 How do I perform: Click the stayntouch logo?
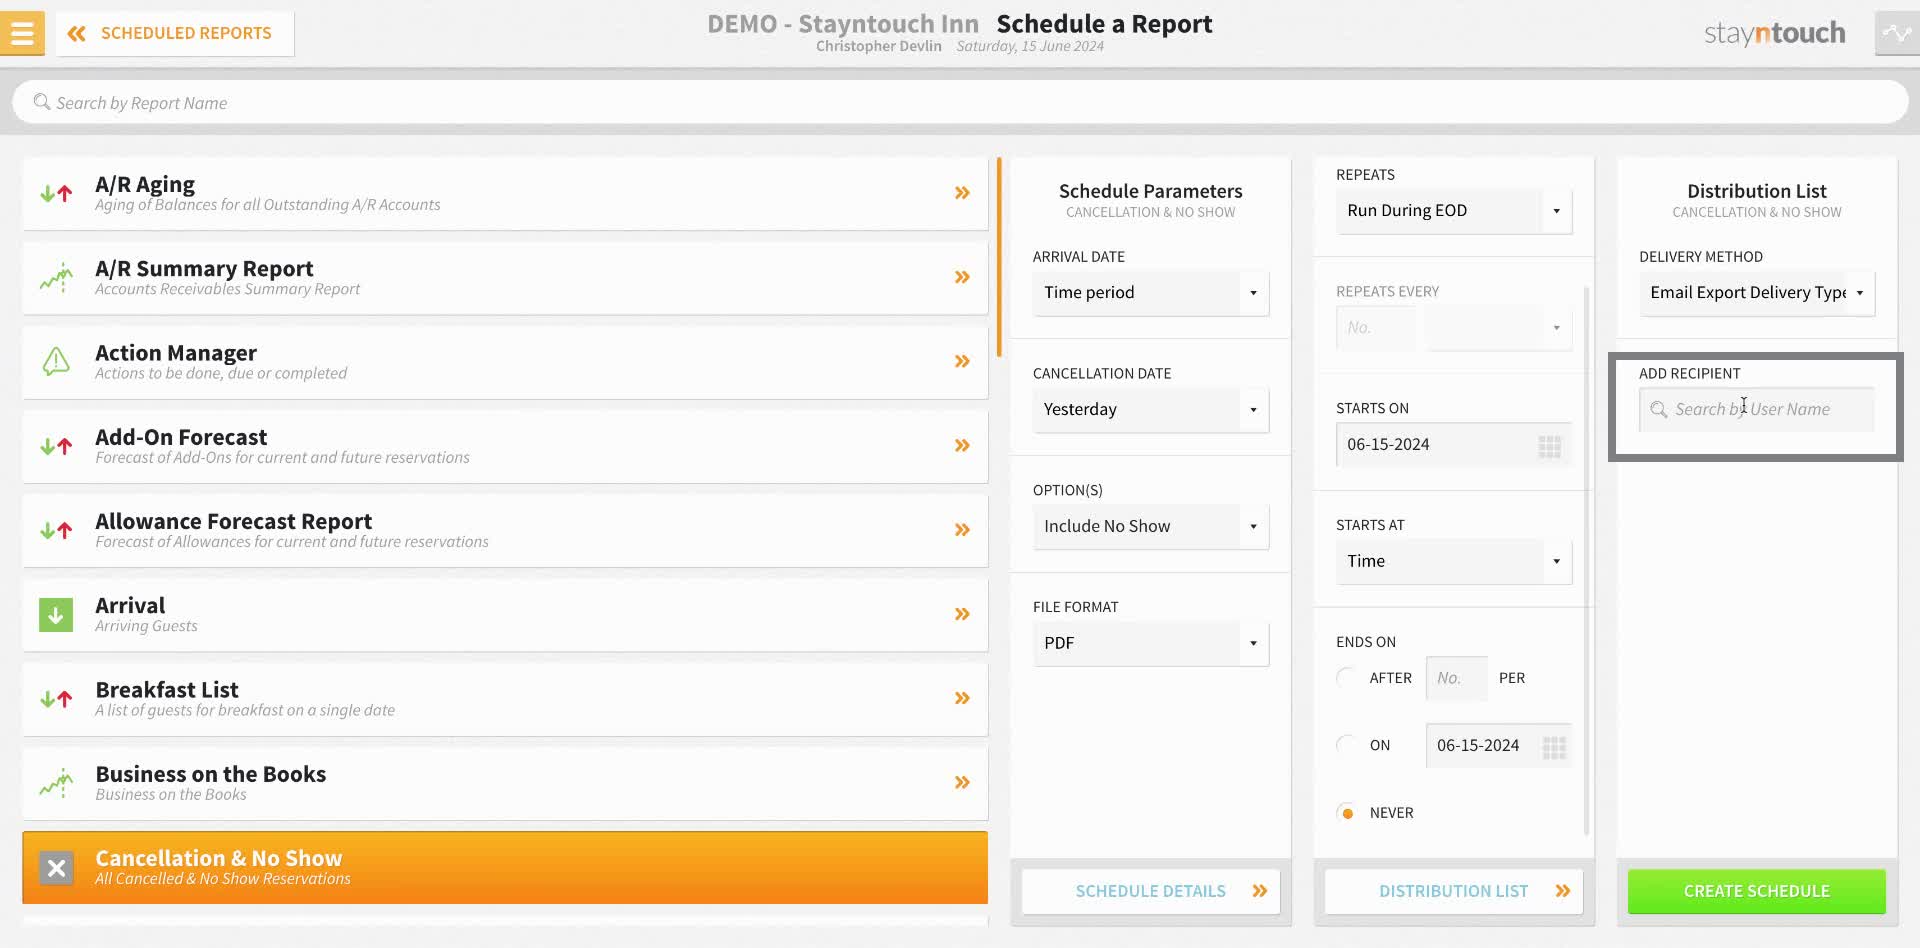tap(1775, 33)
